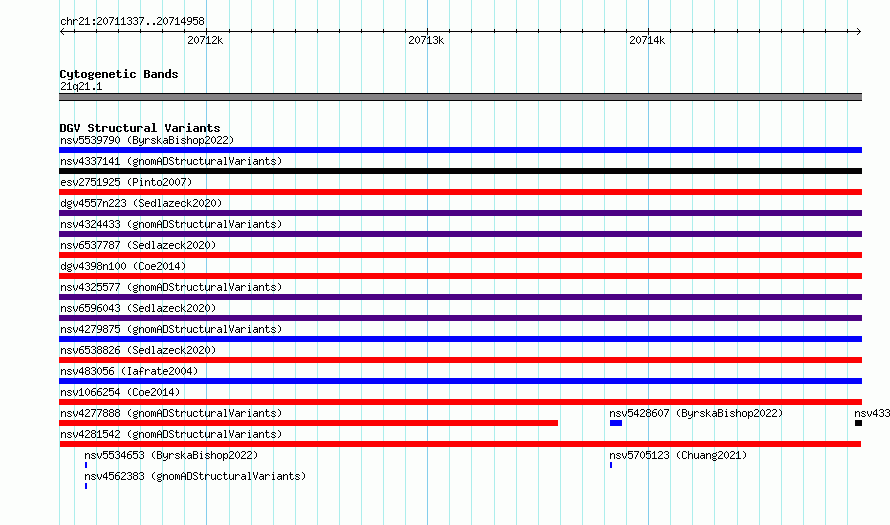Viewport: 890px width, 525px height.
Task: Click the nsv483056 (Iafrate2004) label
Action: point(129,371)
